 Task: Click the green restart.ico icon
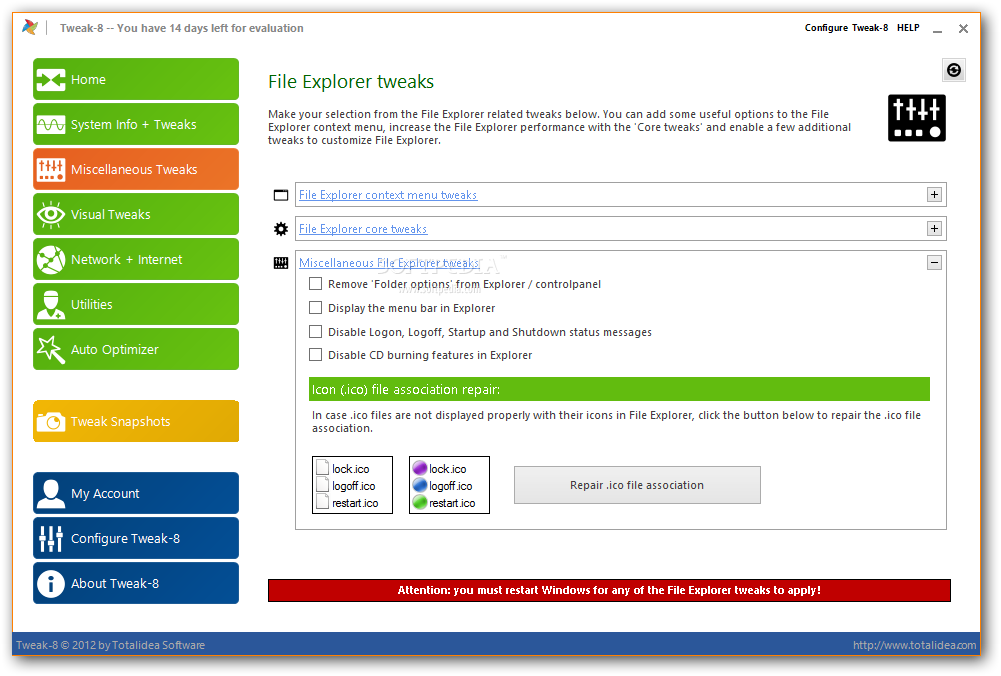419,502
